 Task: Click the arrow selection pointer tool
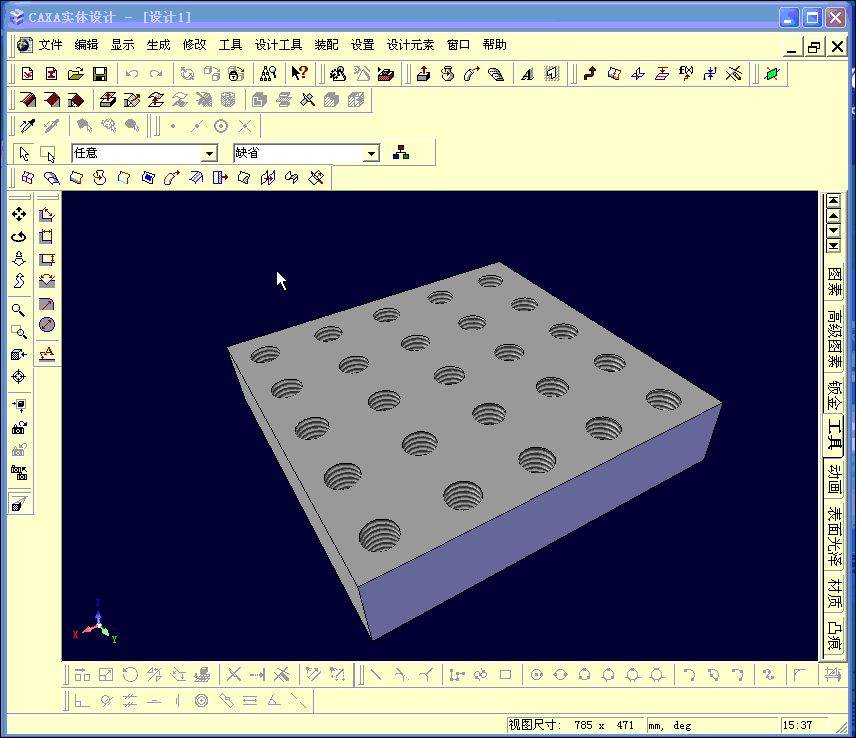[x=24, y=154]
